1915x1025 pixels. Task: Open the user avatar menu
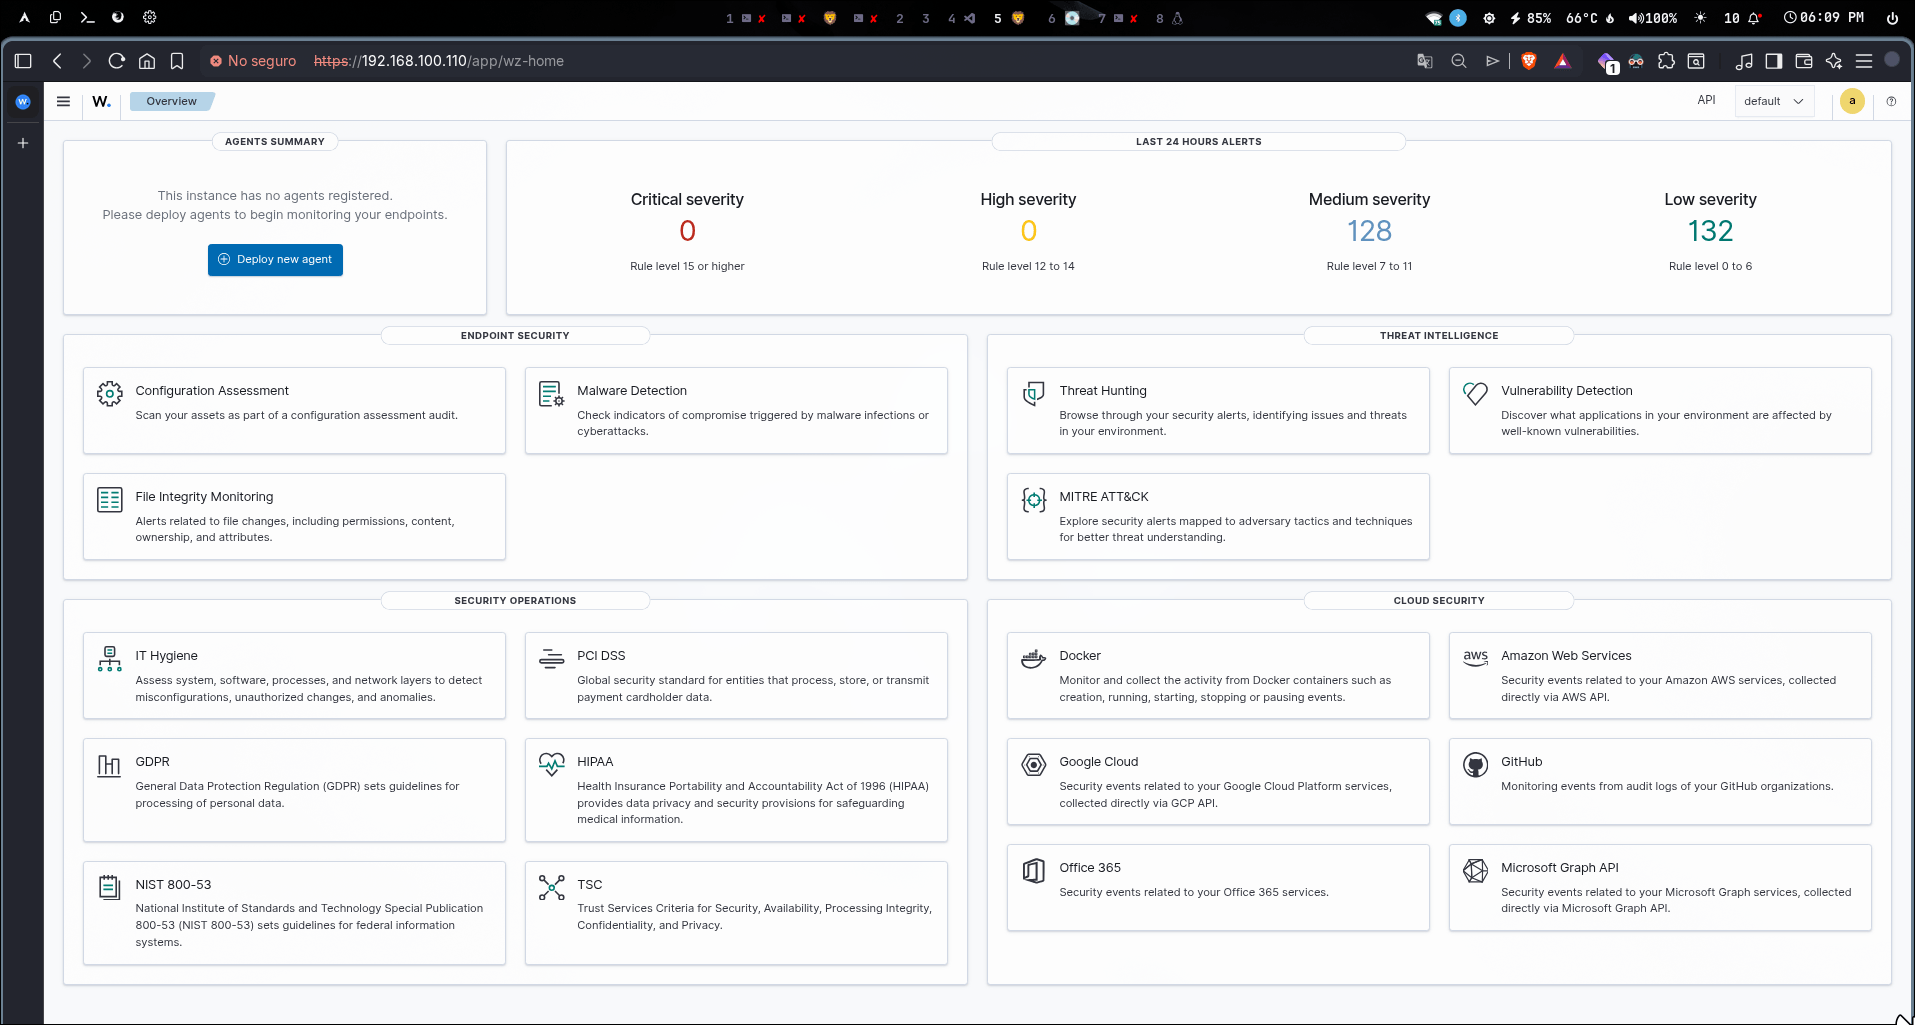tap(1852, 101)
